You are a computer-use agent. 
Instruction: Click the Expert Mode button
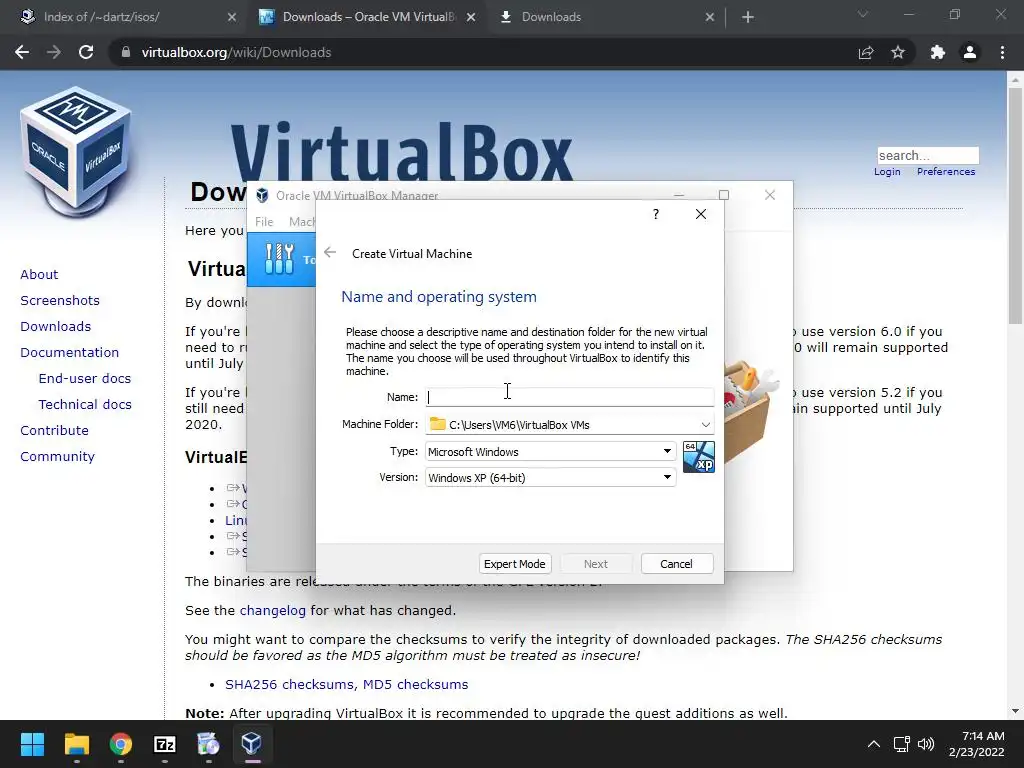pyautogui.click(x=515, y=564)
